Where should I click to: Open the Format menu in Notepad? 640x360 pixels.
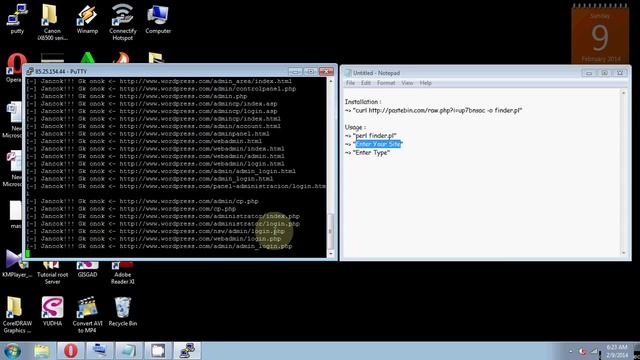tap(386, 83)
